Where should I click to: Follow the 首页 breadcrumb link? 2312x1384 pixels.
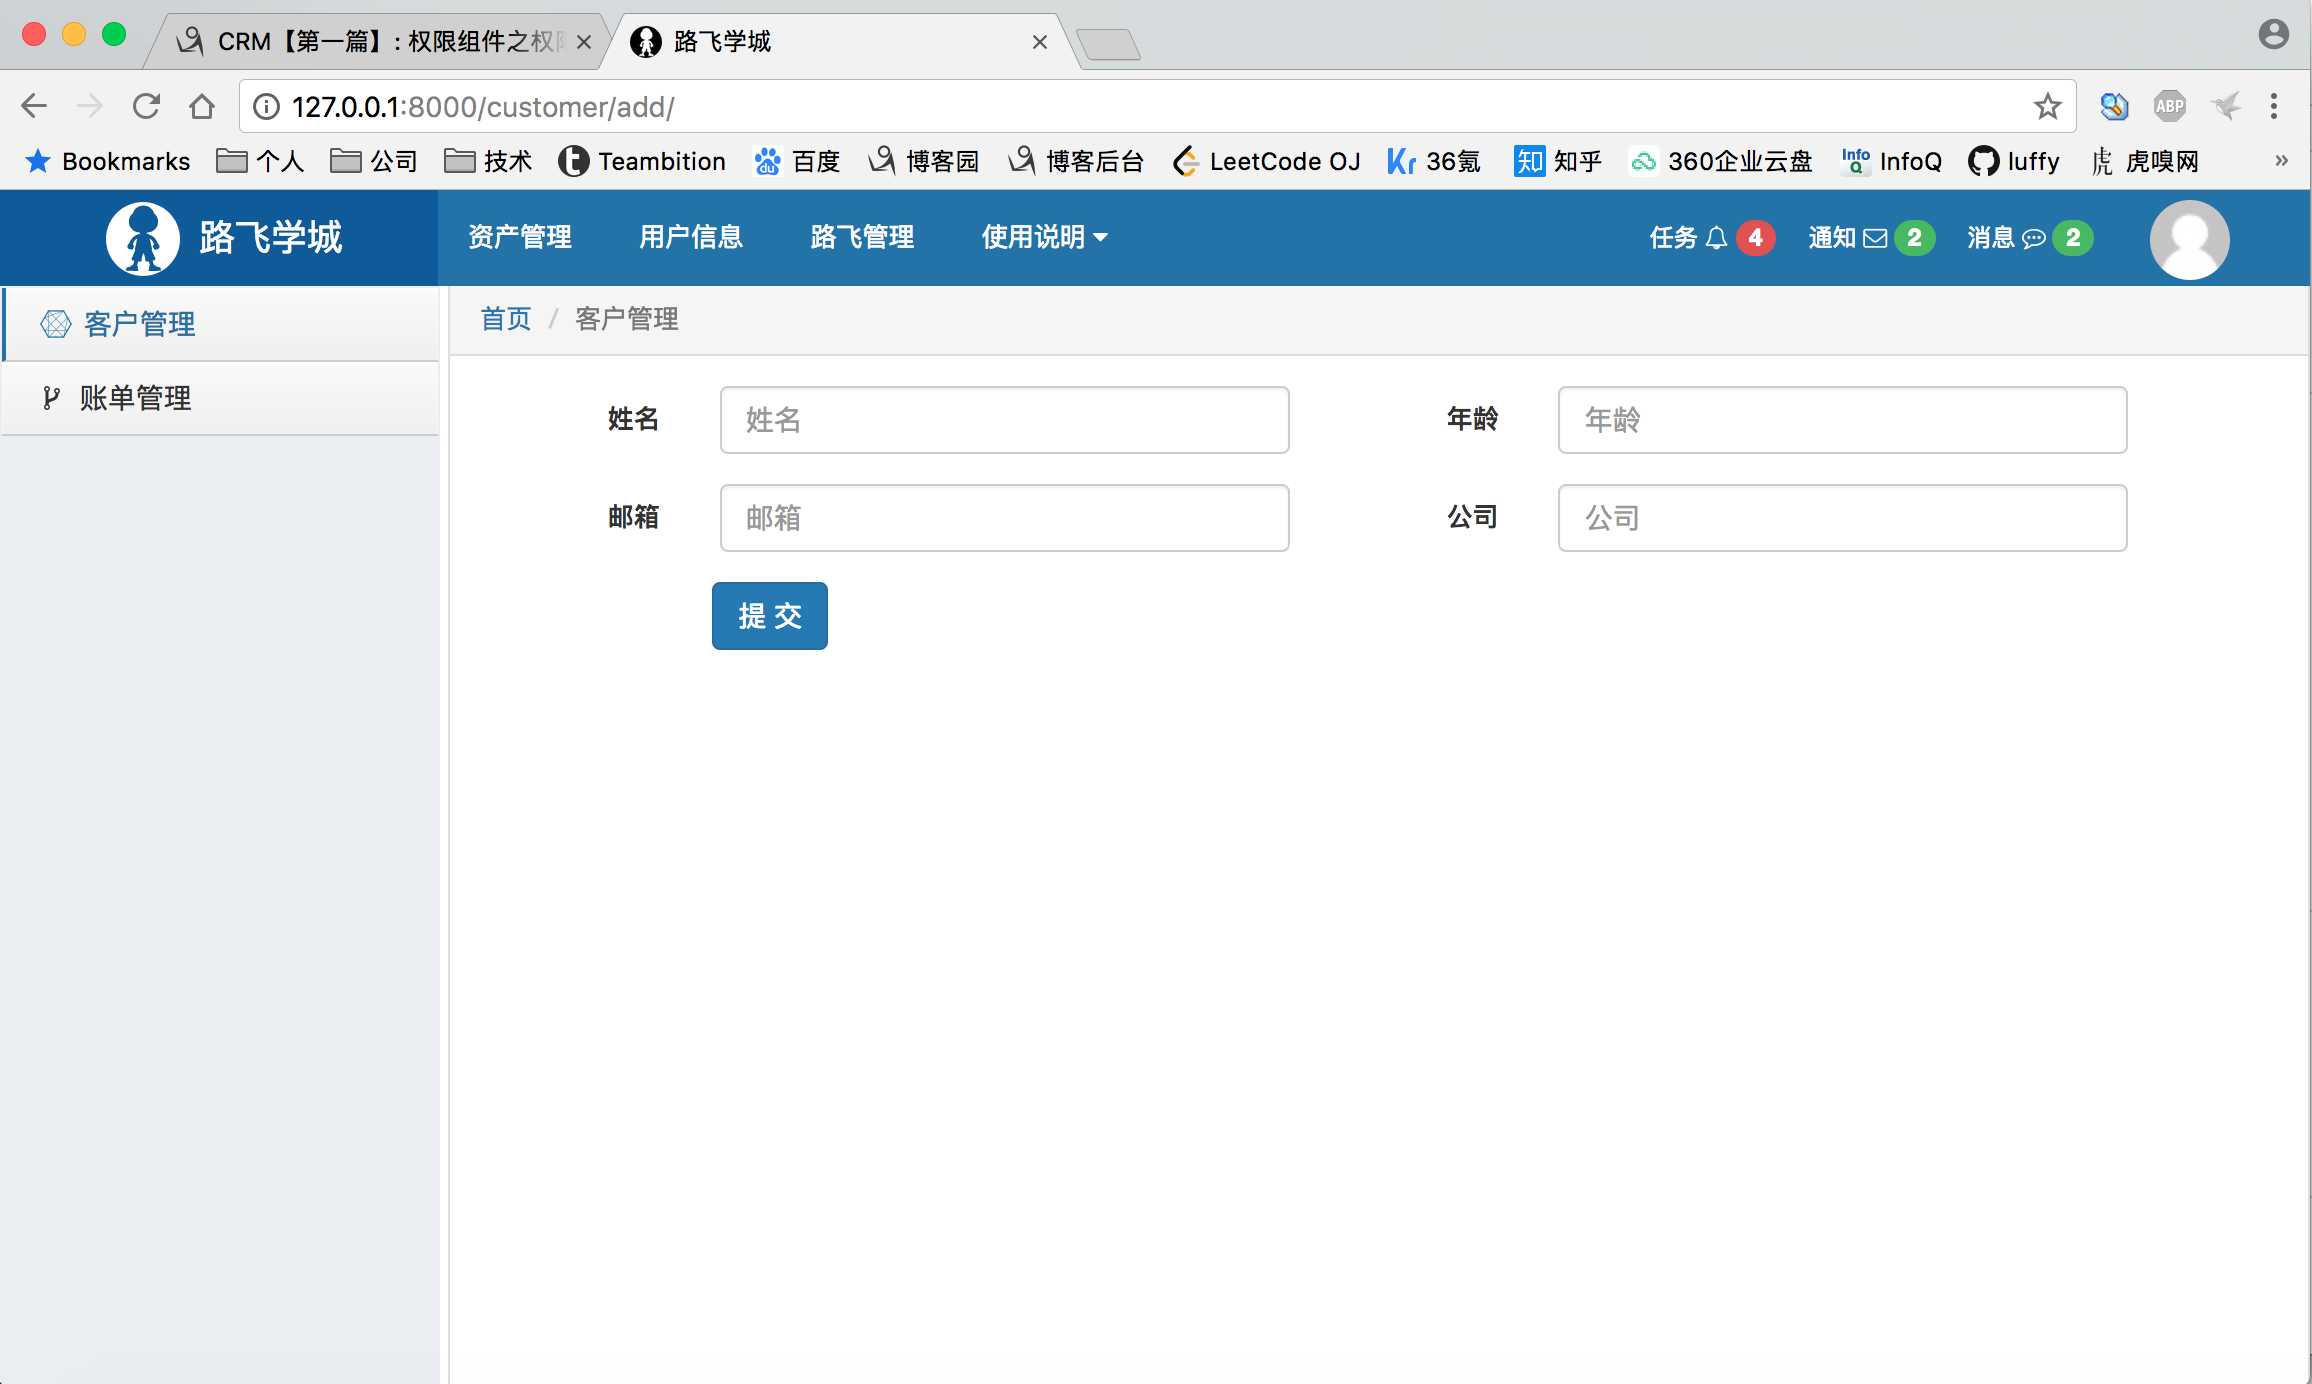tap(505, 318)
